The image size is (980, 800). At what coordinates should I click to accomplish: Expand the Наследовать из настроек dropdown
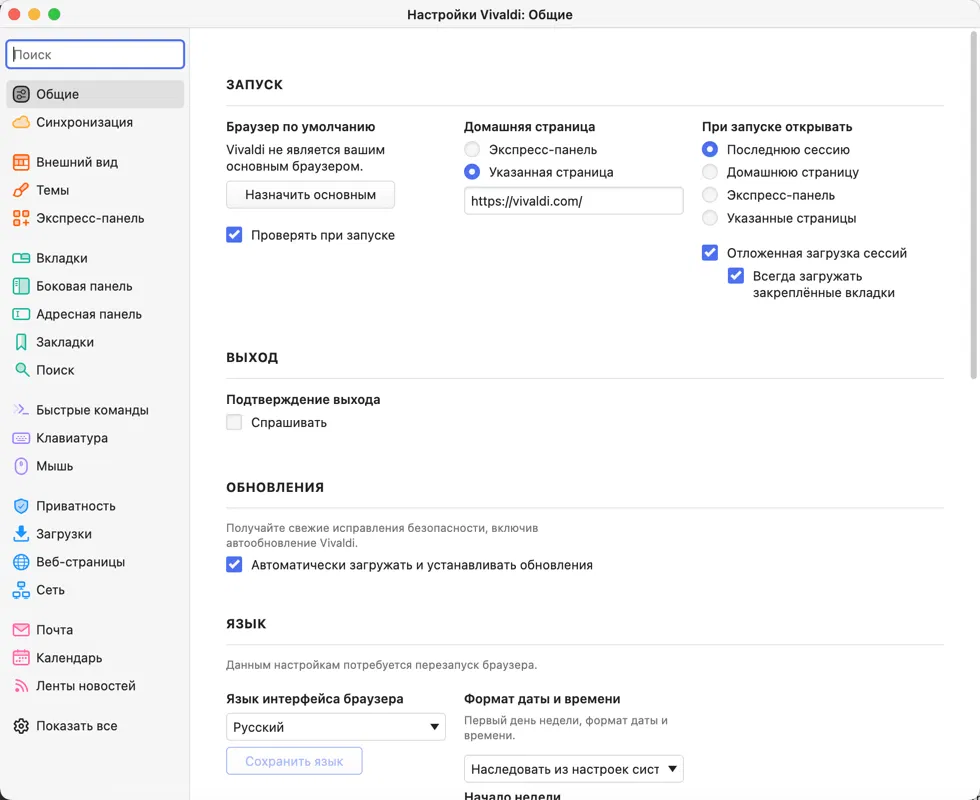573,769
